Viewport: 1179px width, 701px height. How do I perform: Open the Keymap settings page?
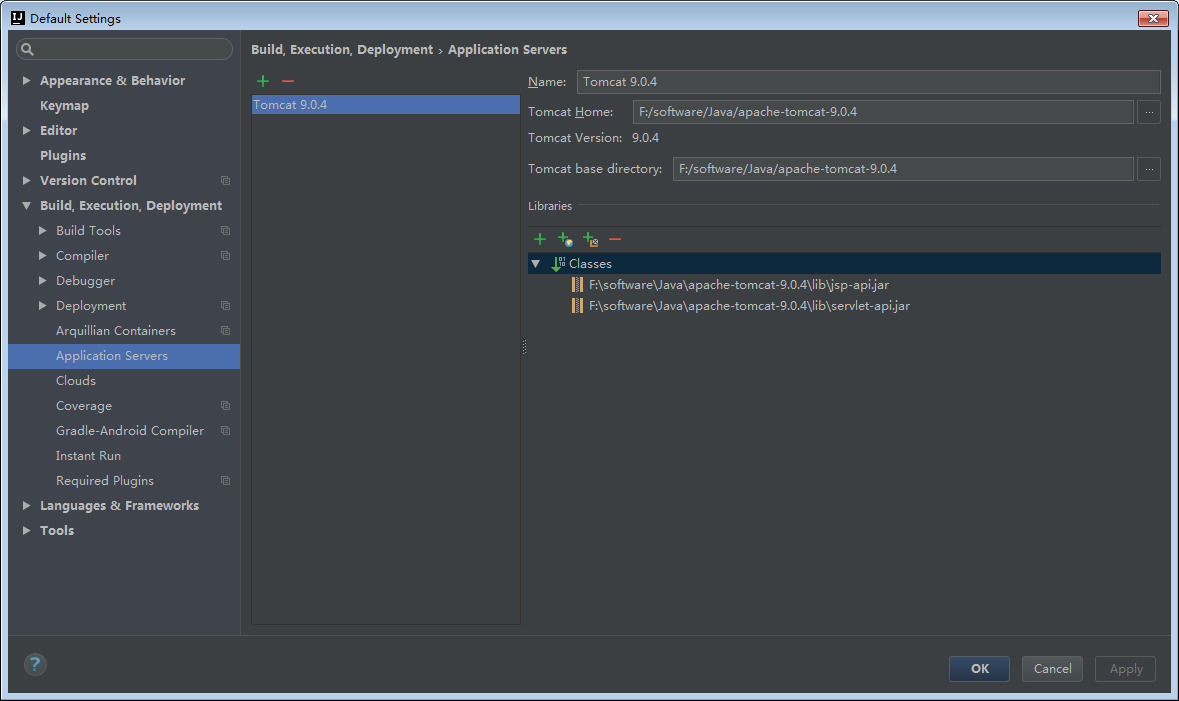coord(64,105)
